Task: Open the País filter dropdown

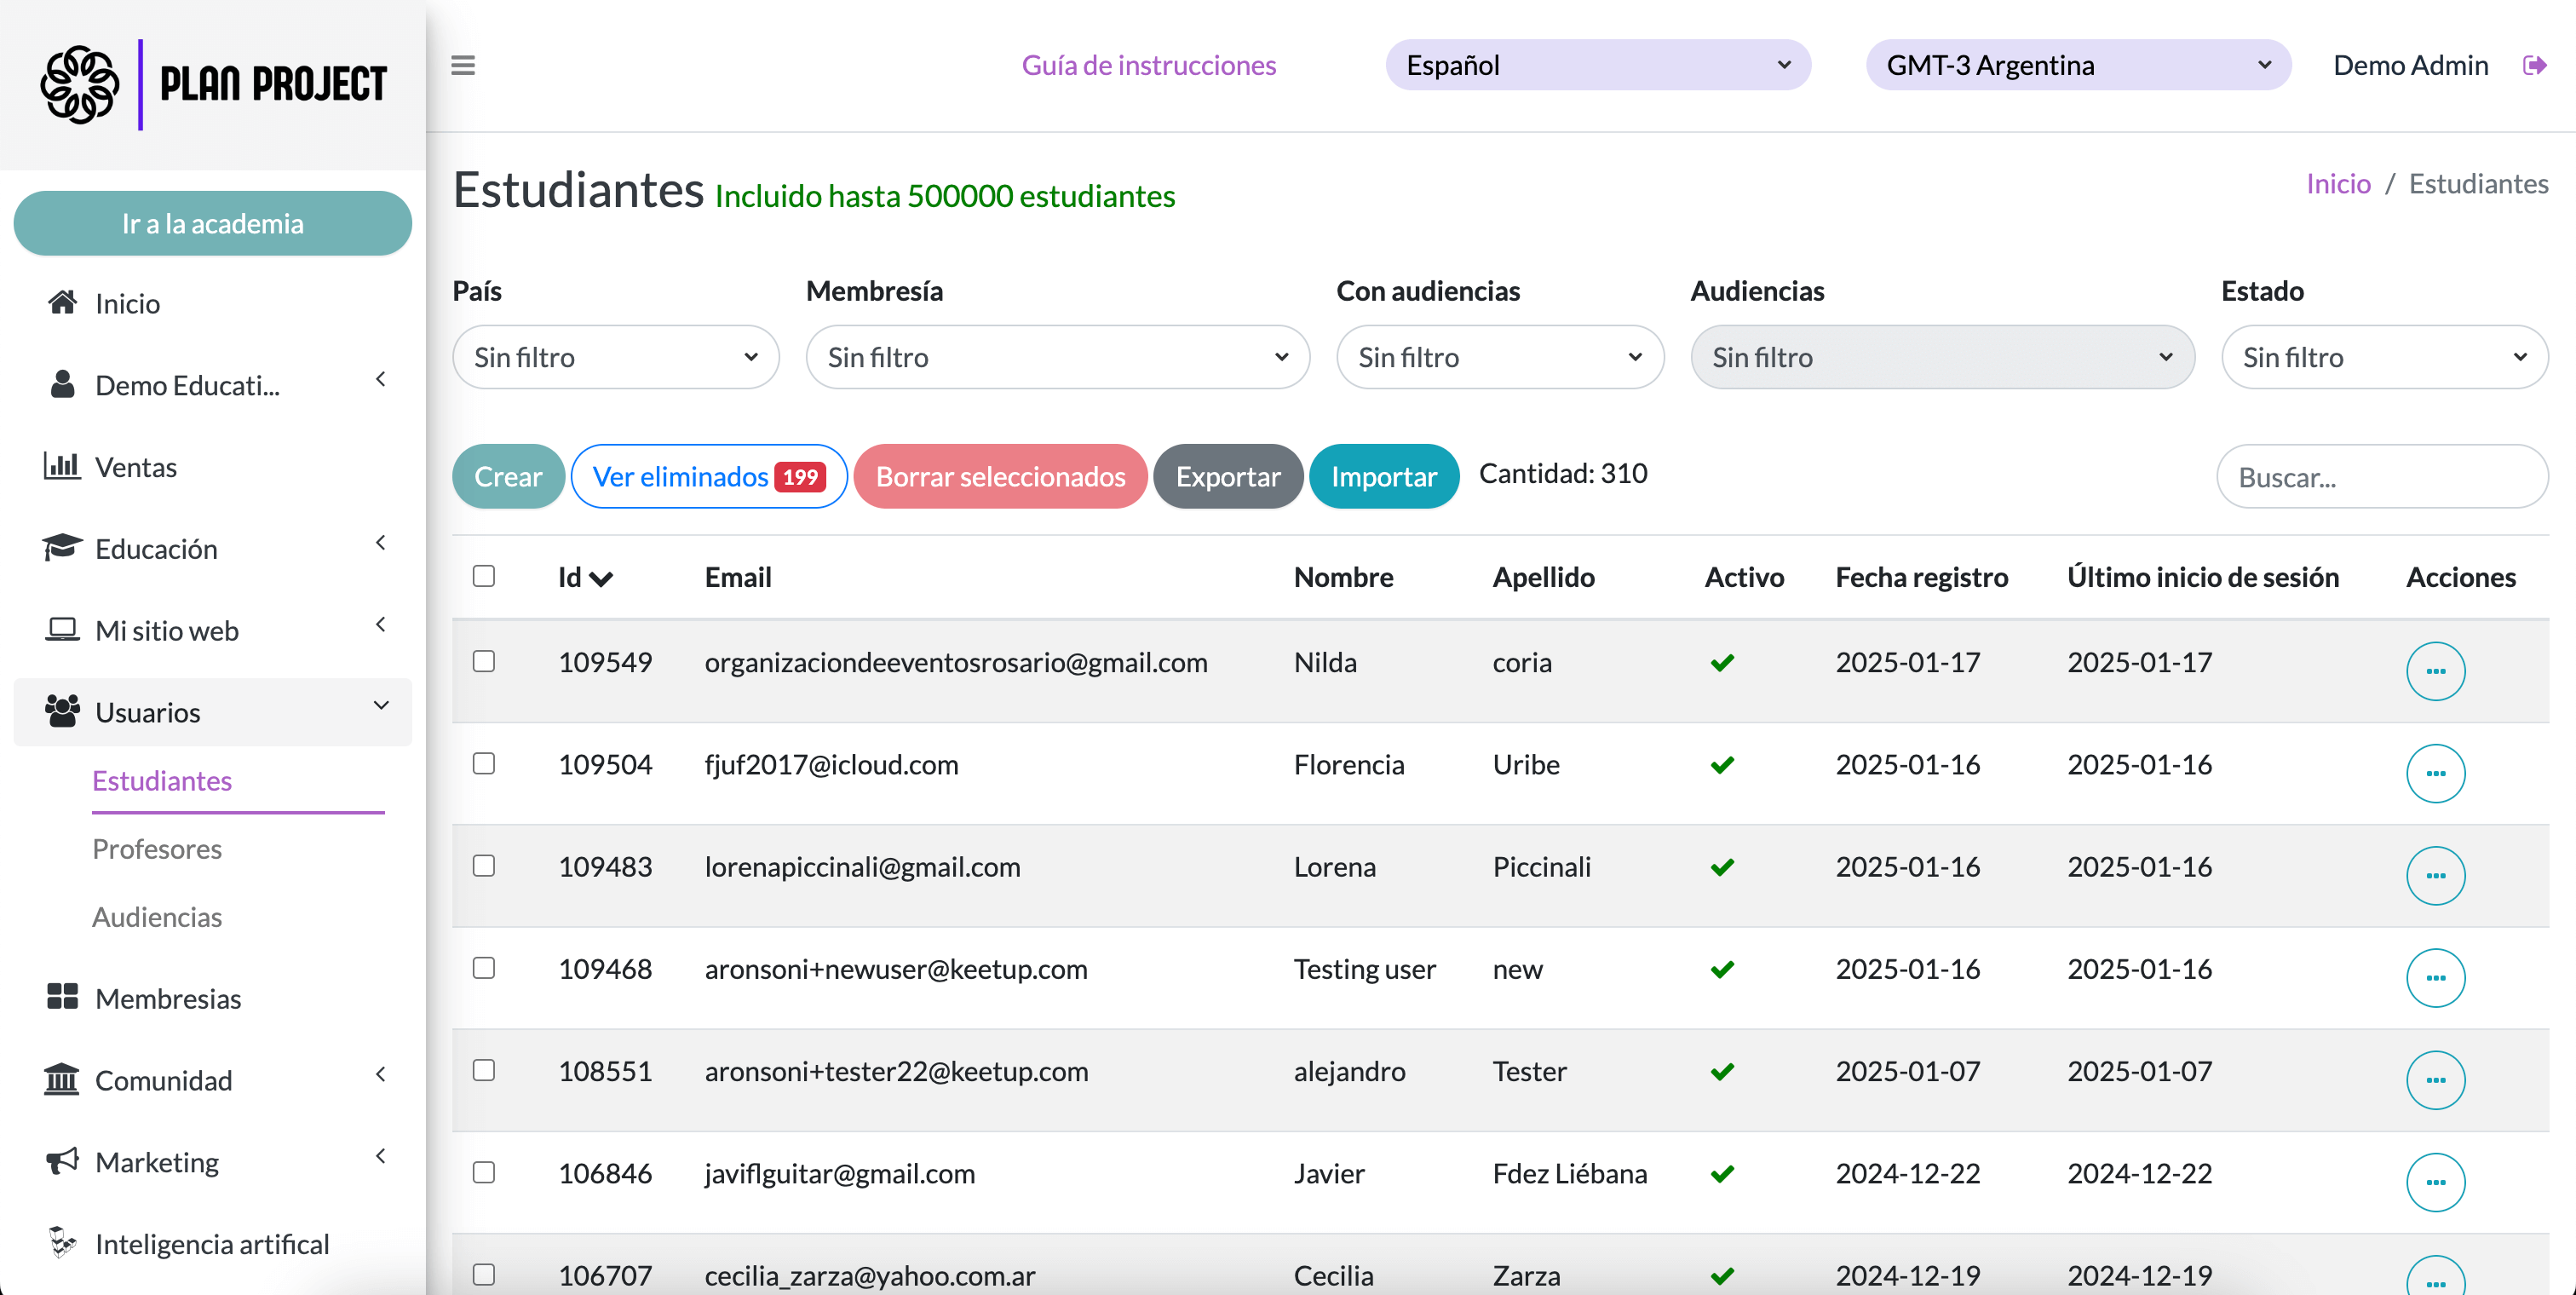Action: click(615, 357)
